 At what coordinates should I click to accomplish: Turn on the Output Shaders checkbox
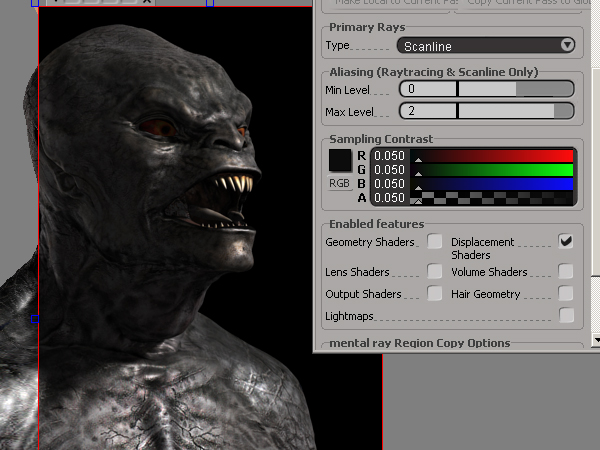click(x=435, y=293)
